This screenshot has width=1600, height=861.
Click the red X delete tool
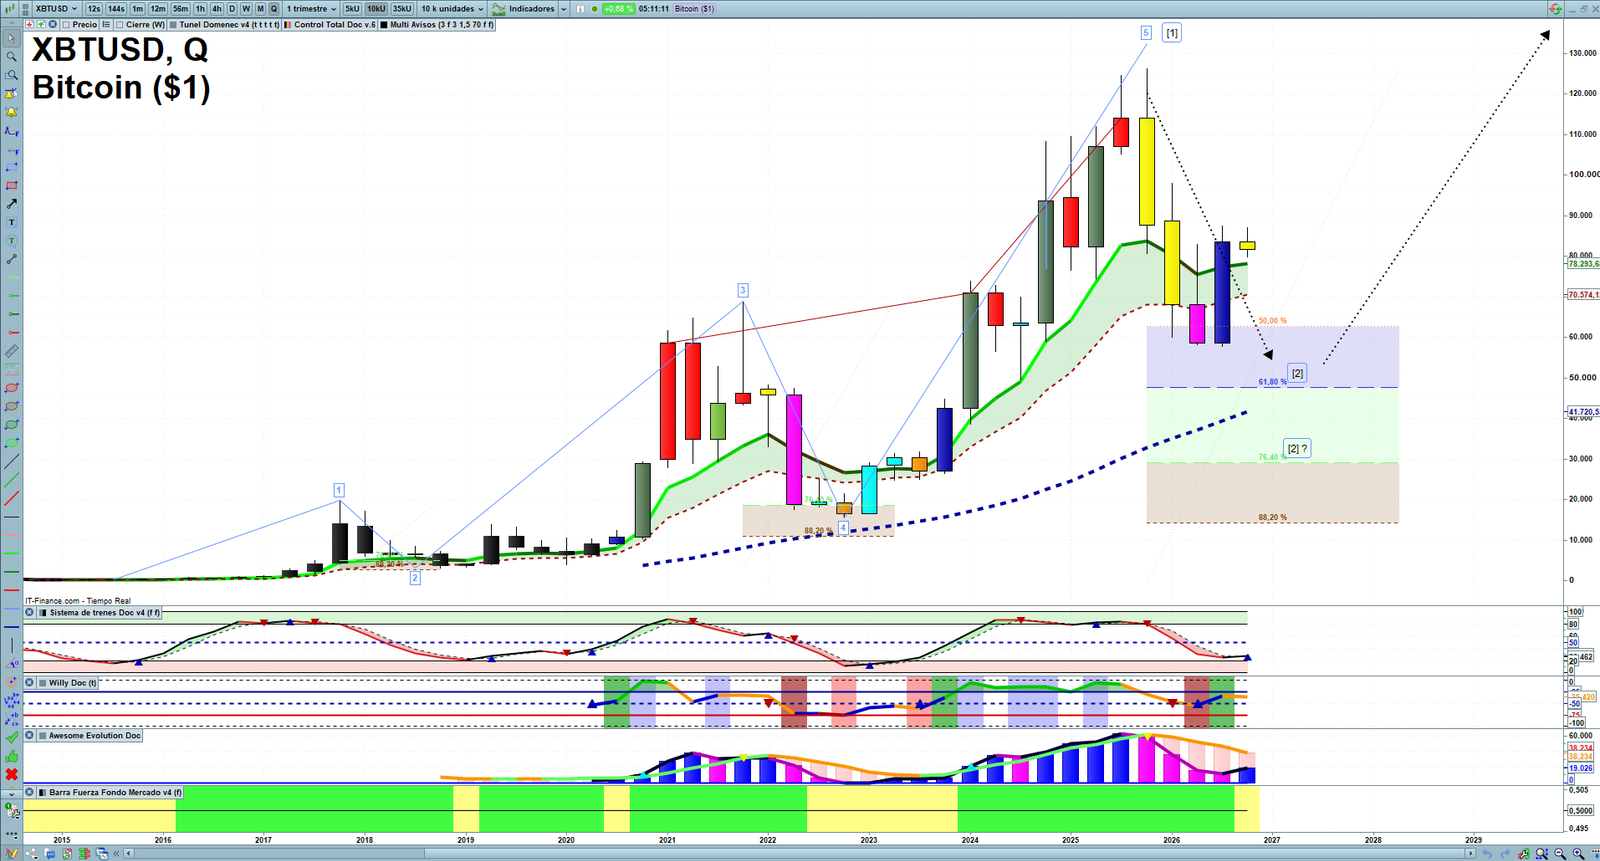(x=12, y=775)
